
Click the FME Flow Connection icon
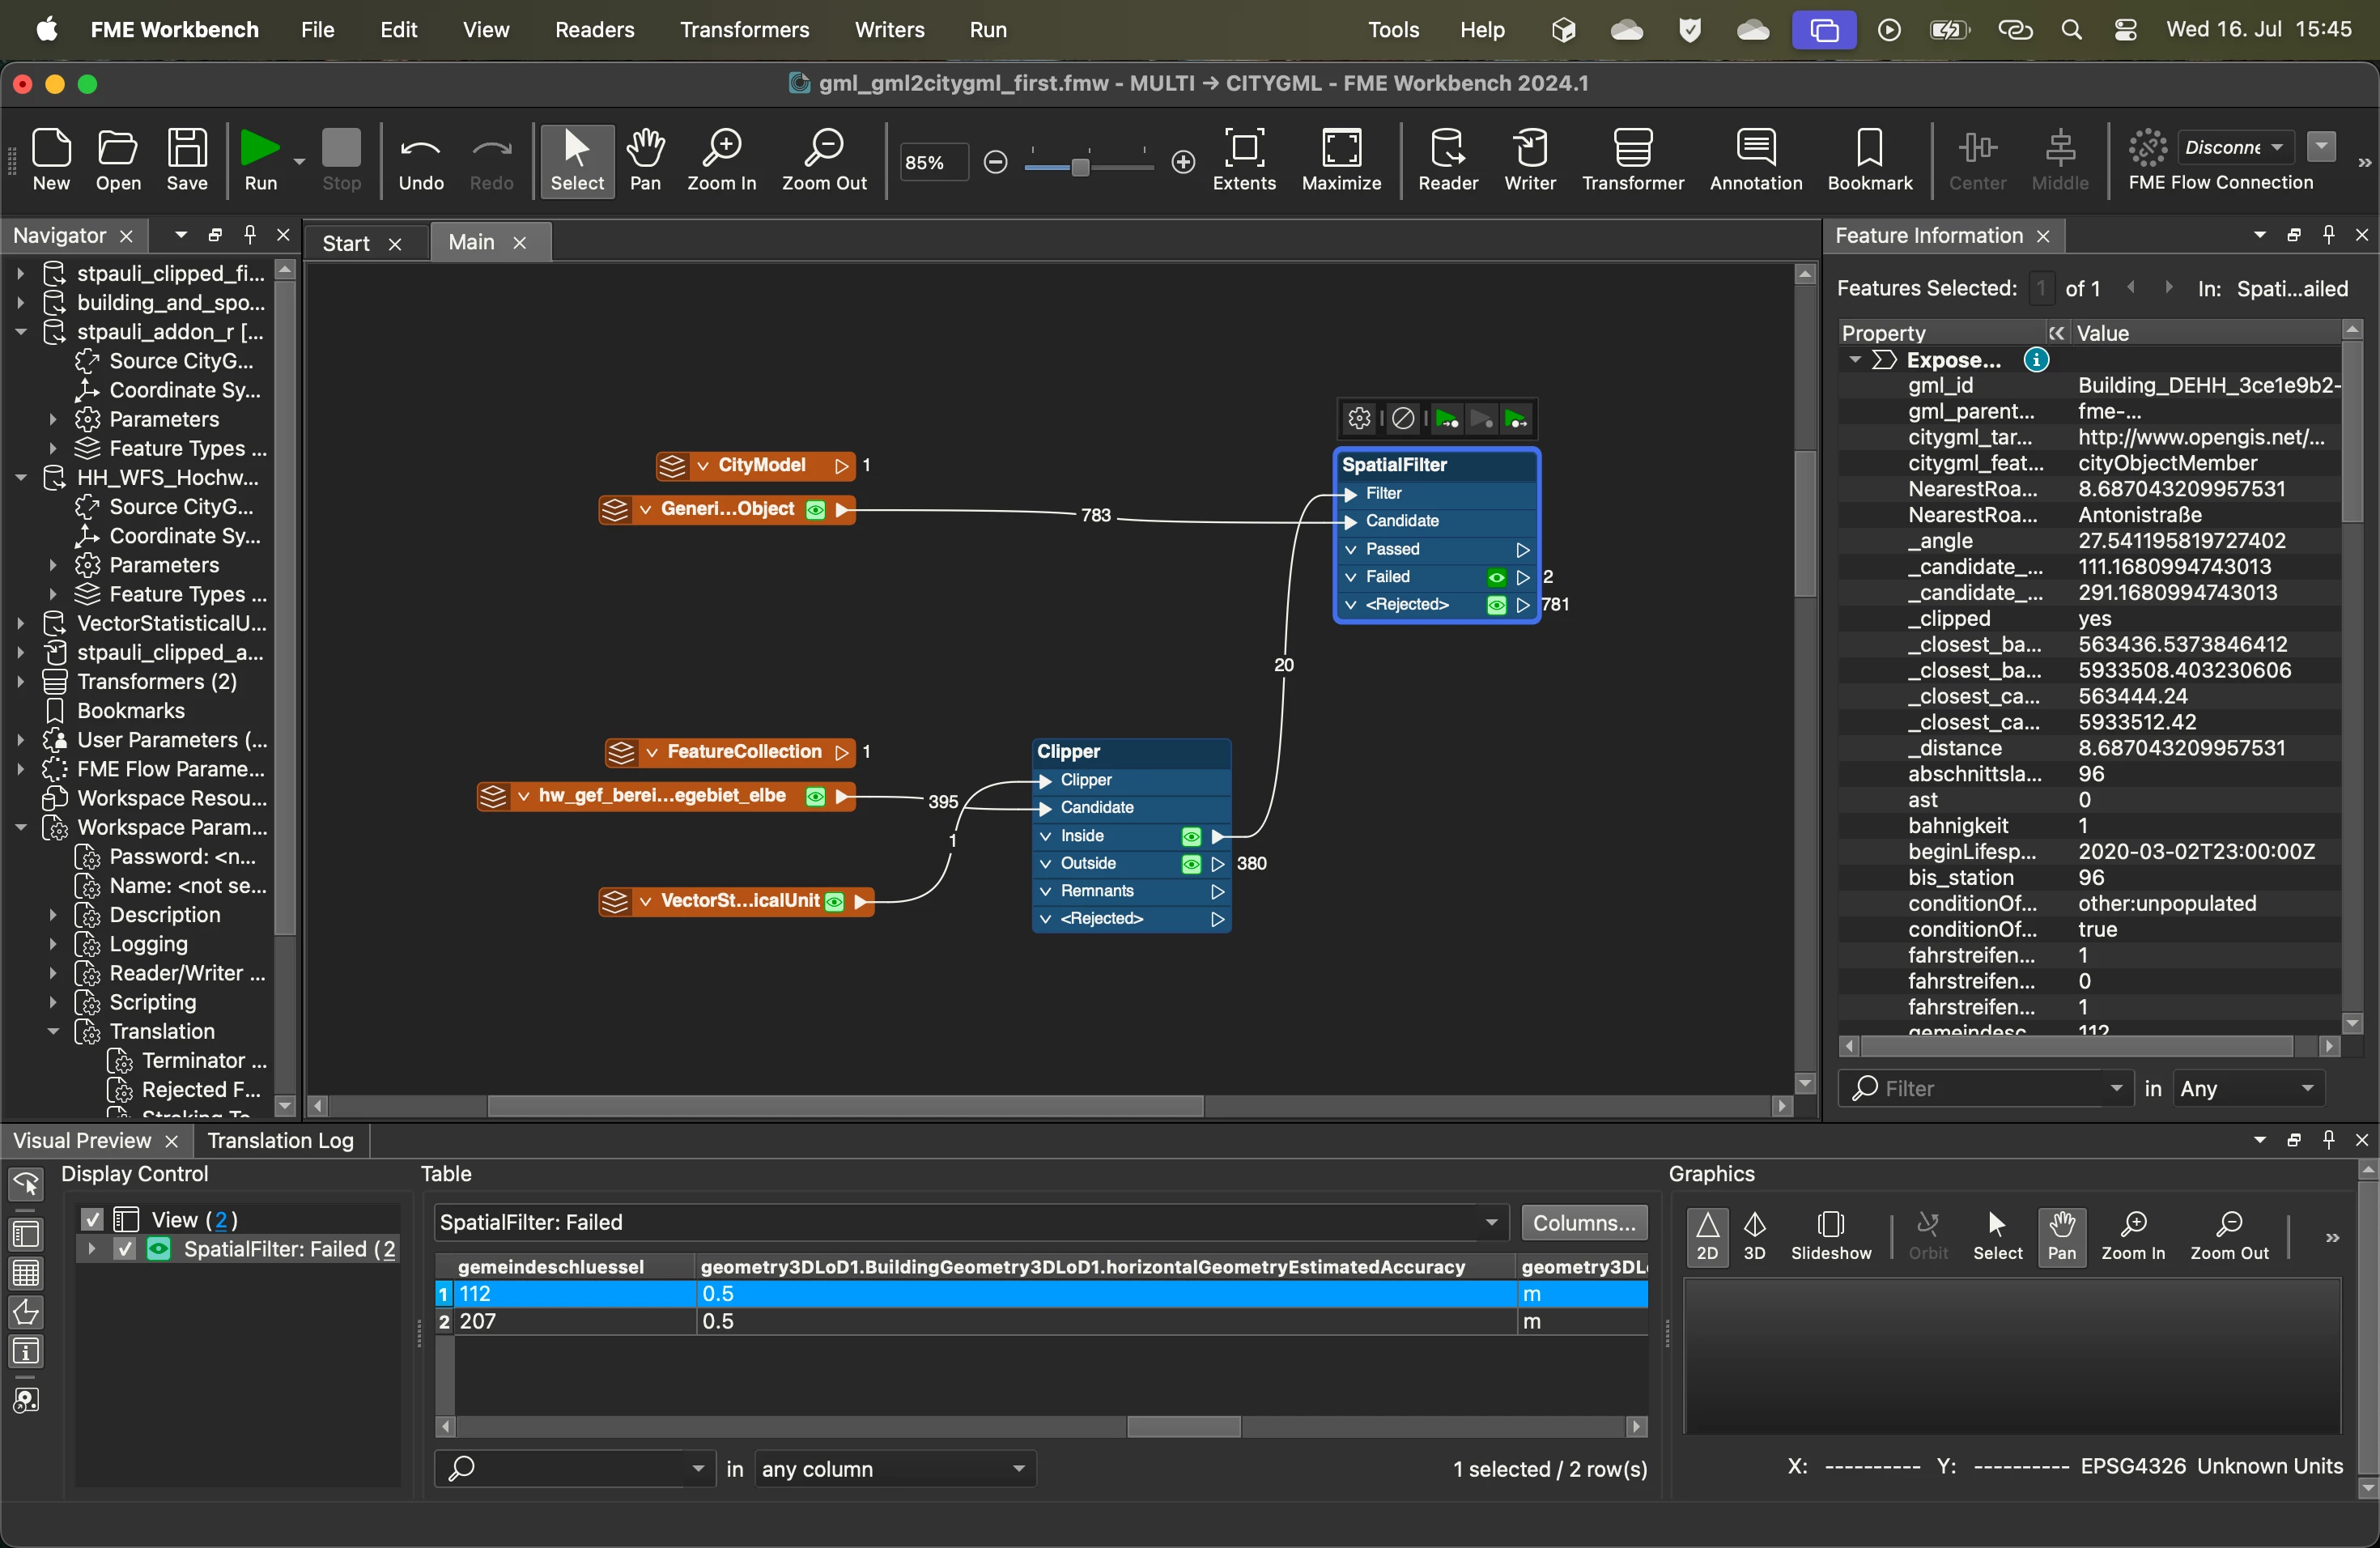2147,148
